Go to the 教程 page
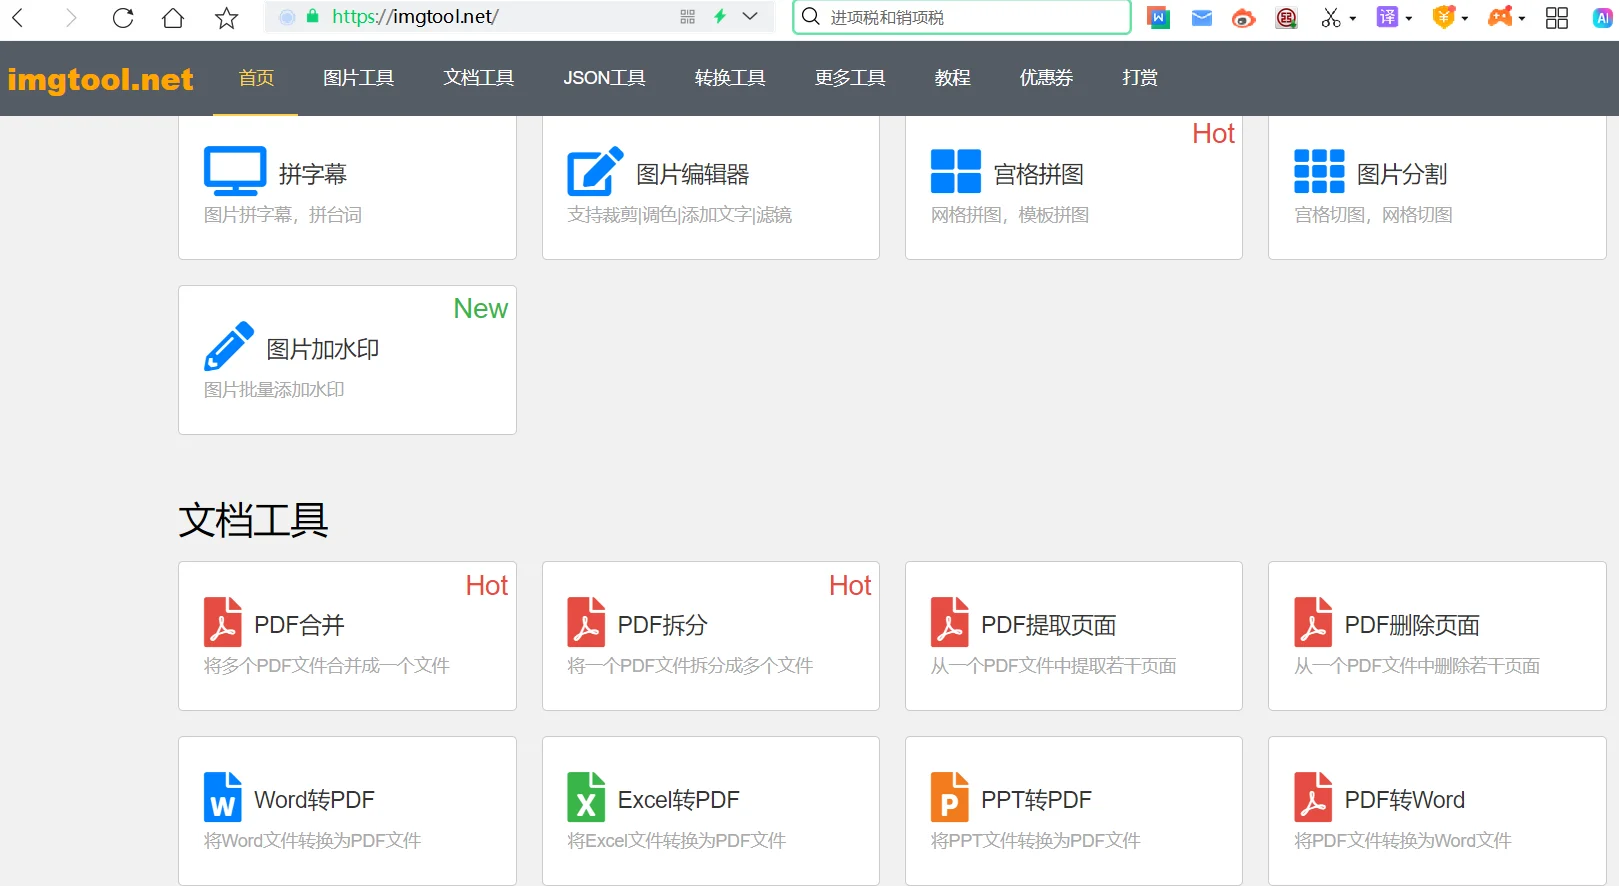The height and width of the screenshot is (886, 1619). click(953, 78)
